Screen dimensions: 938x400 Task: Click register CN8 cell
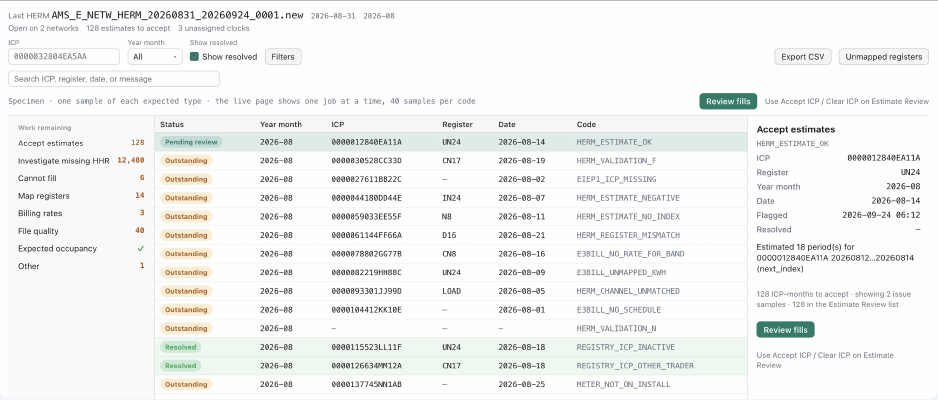pos(449,254)
